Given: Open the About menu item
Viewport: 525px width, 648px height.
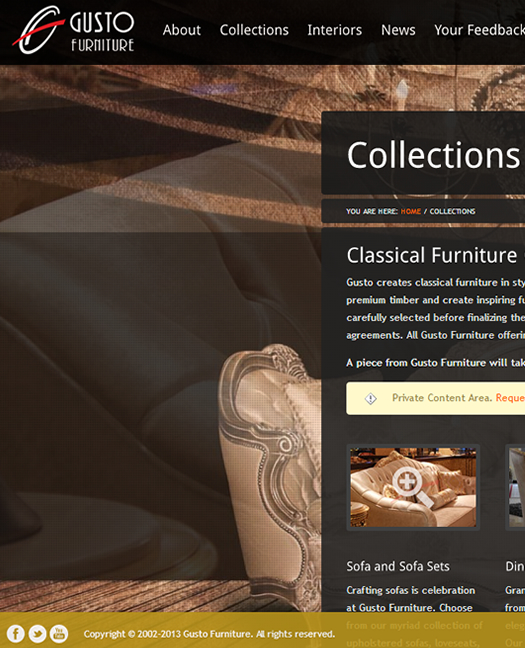Looking at the screenshot, I should [181, 30].
